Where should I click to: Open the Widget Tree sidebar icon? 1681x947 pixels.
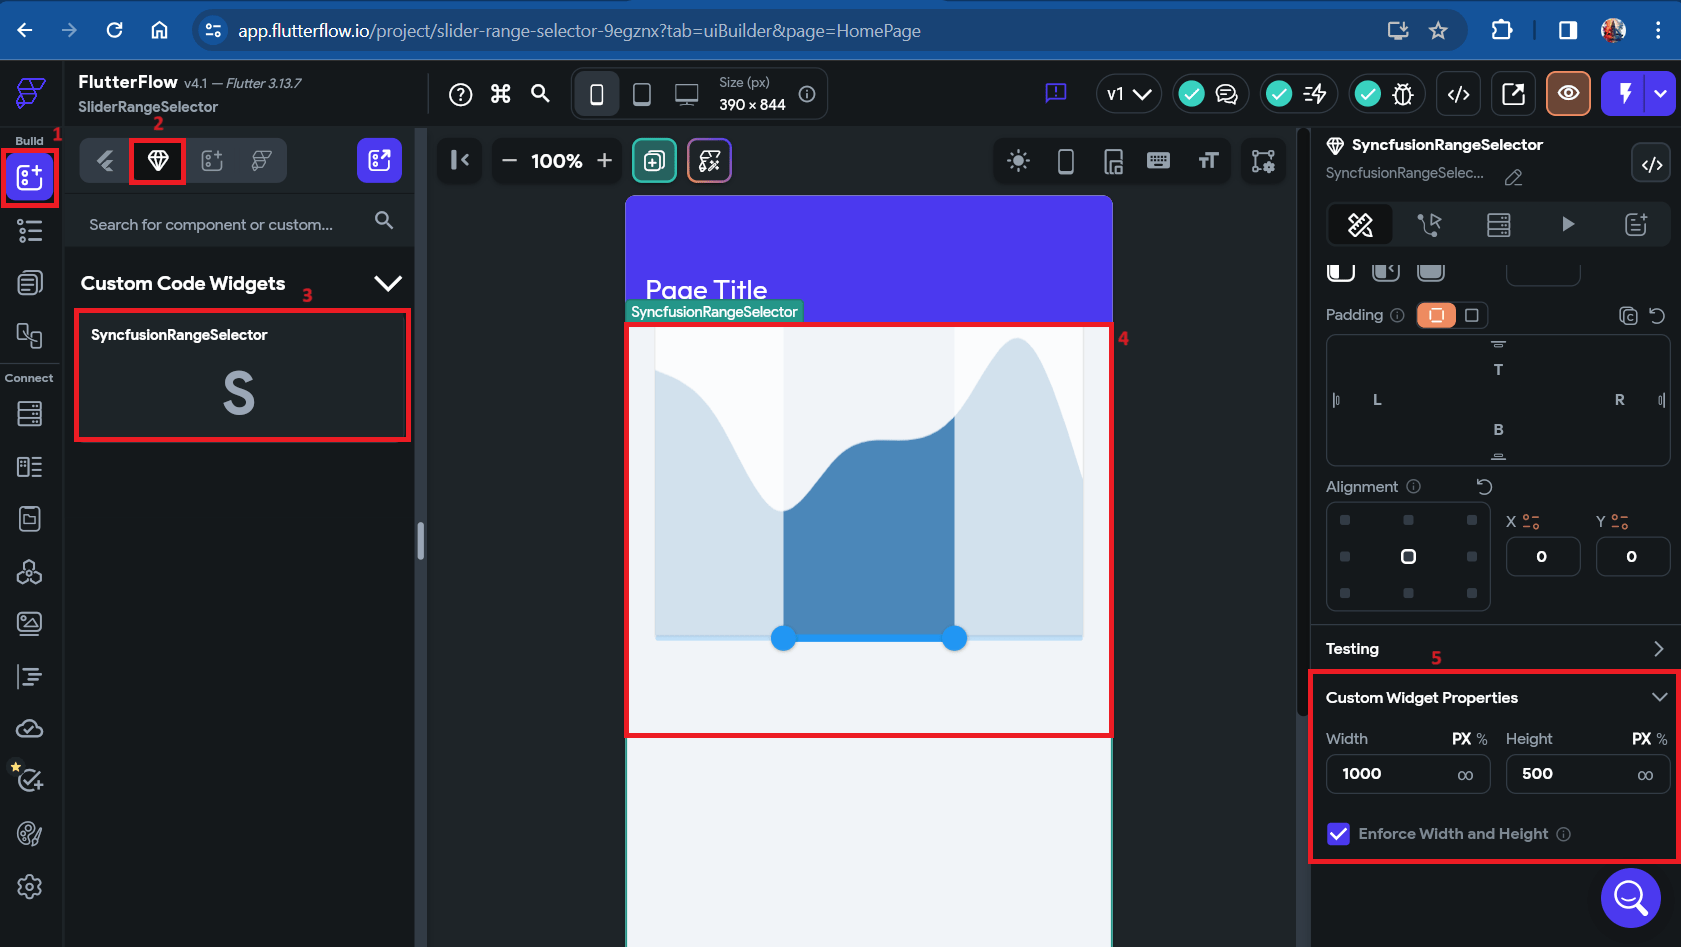pyautogui.click(x=30, y=231)
